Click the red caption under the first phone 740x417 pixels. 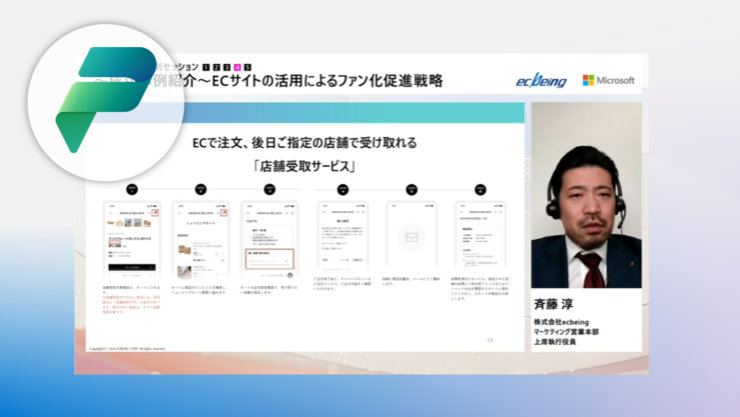(131, 304)
